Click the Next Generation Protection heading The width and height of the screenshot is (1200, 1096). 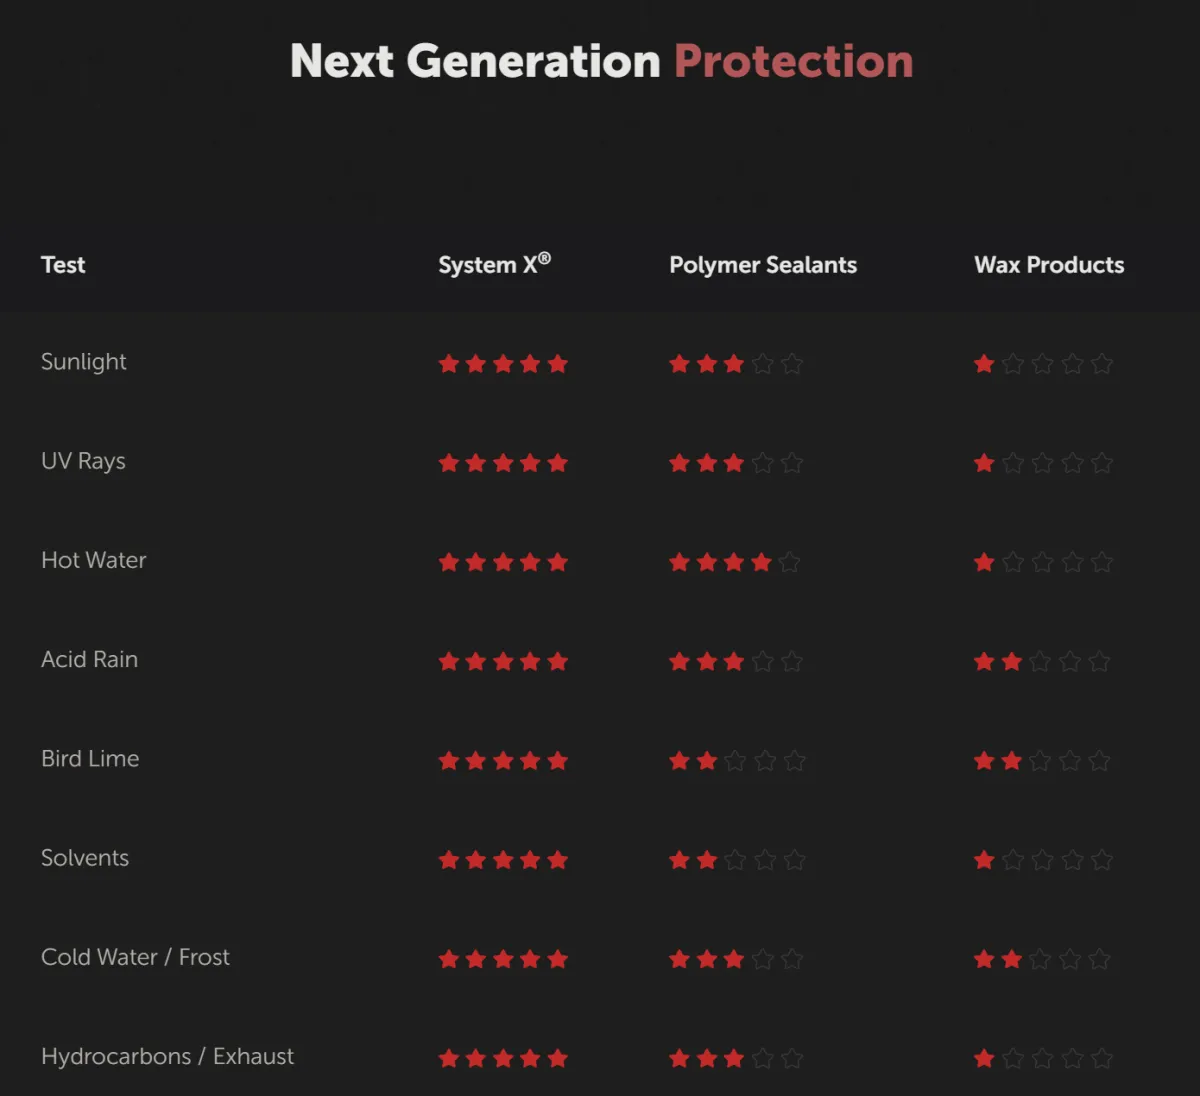coord(602,61)
